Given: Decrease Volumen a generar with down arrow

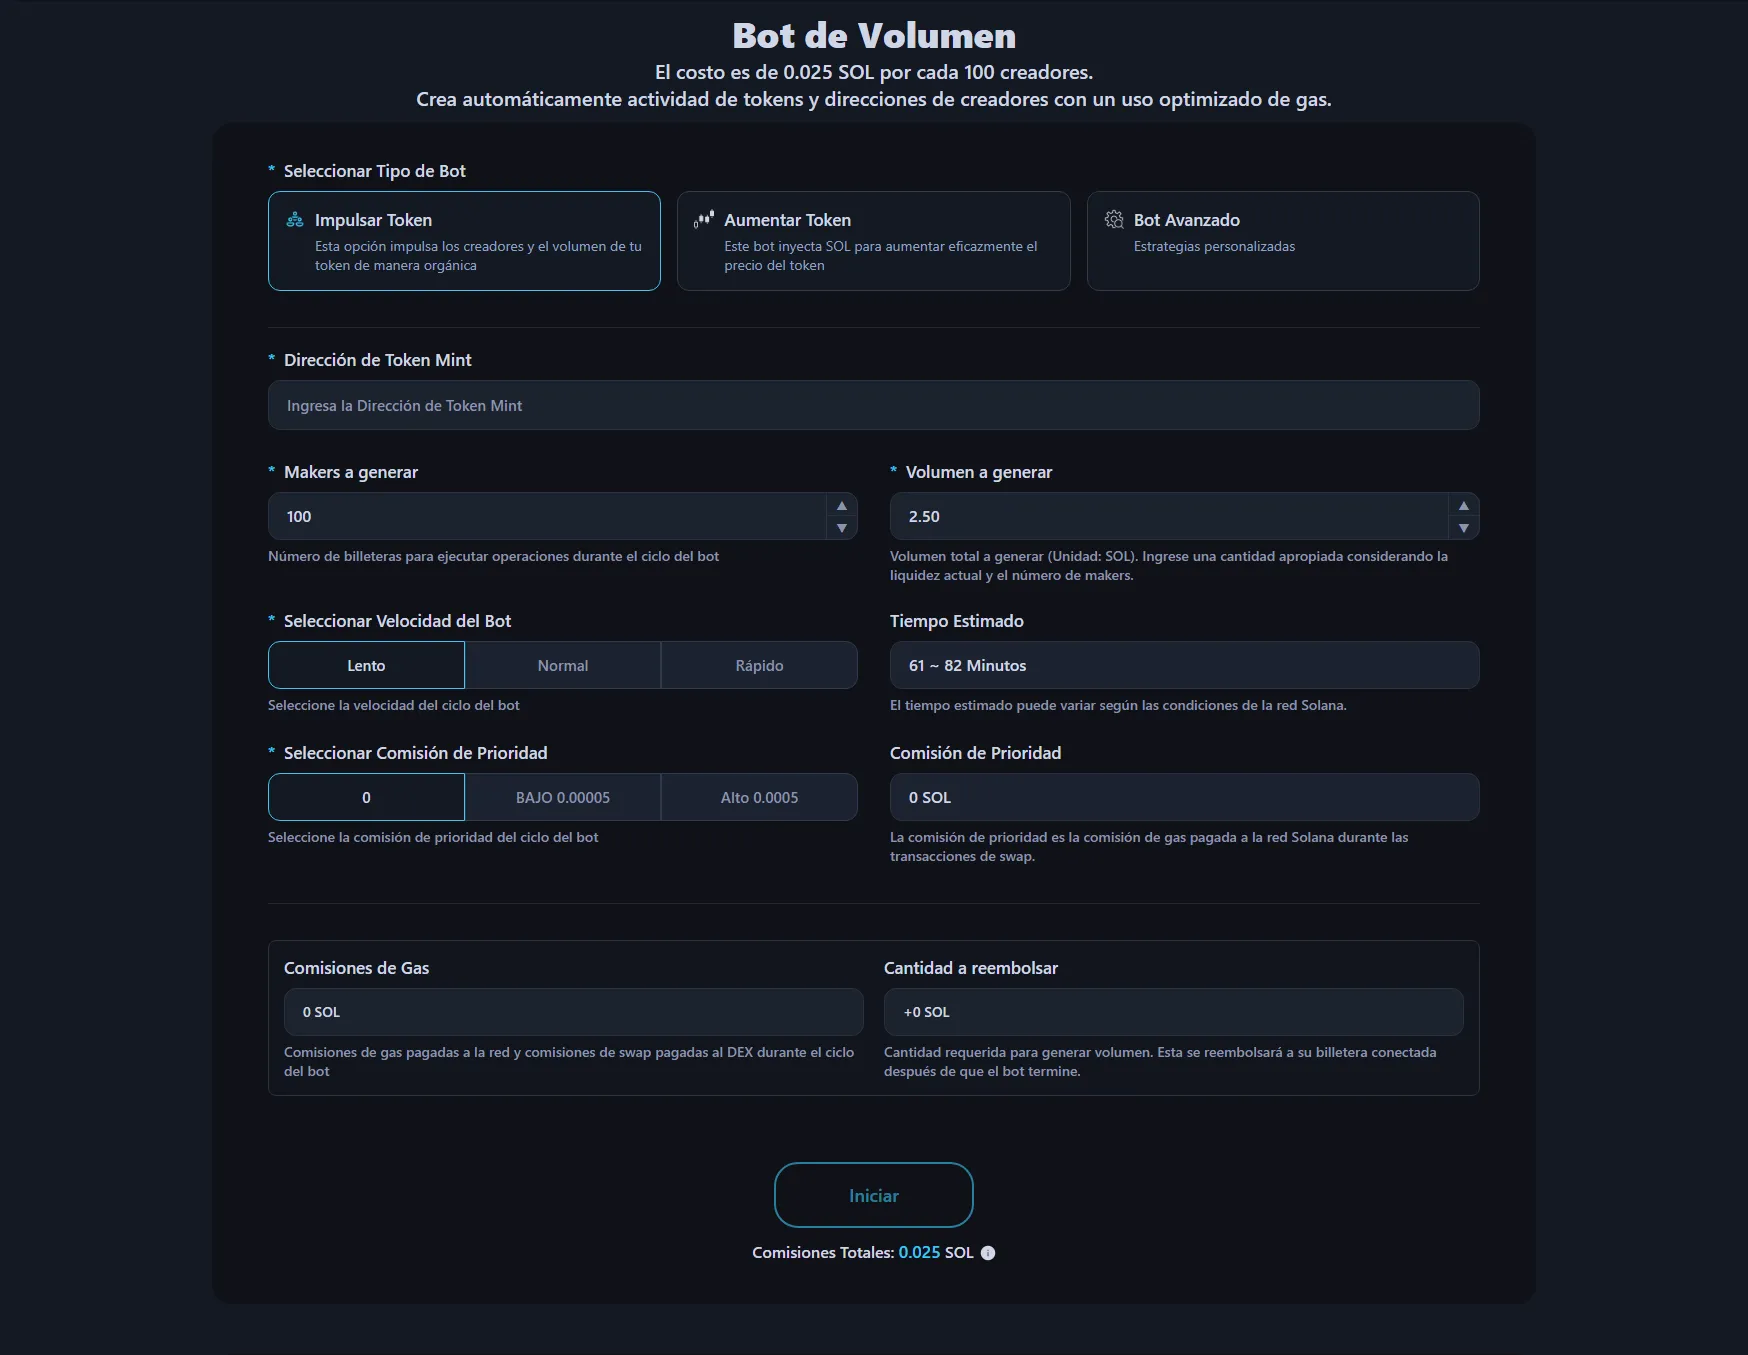Looking at the screenshot, I should click(1463, 528).
